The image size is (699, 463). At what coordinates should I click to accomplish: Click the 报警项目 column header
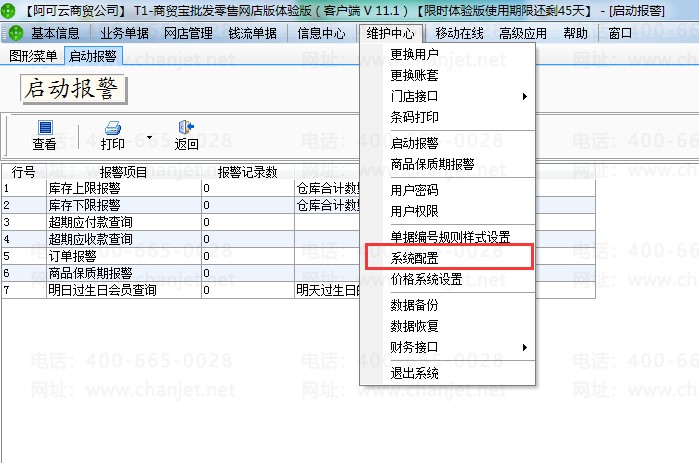coord(123,172)
